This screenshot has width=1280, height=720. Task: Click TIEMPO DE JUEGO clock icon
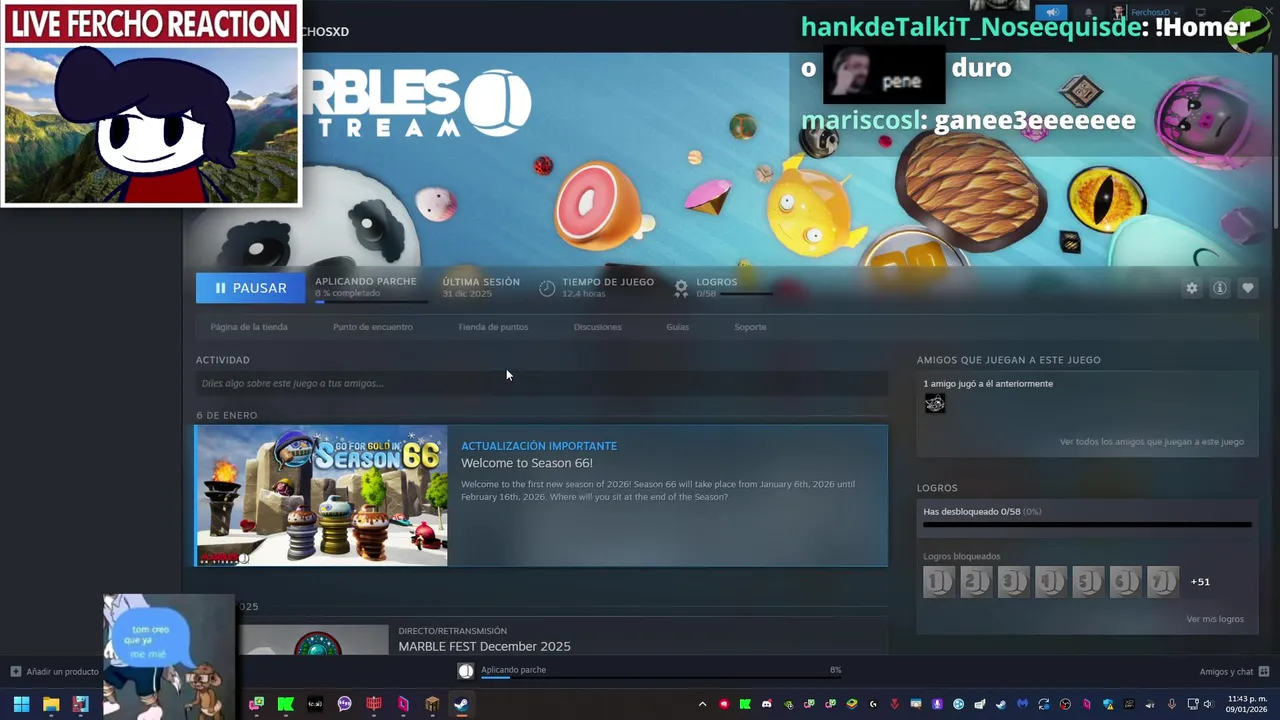(547, 288)
